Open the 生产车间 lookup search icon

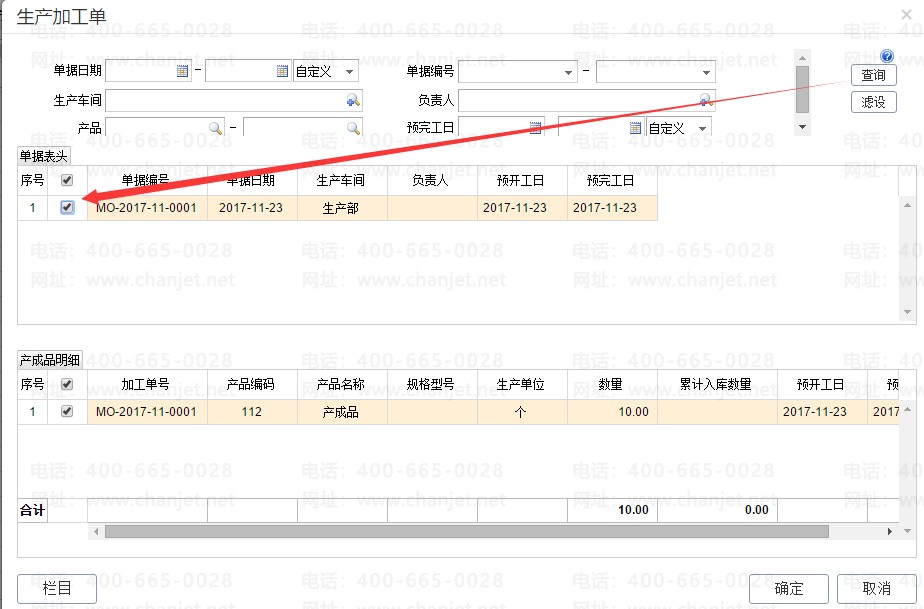pyautogui.click(x=353, y=101)
